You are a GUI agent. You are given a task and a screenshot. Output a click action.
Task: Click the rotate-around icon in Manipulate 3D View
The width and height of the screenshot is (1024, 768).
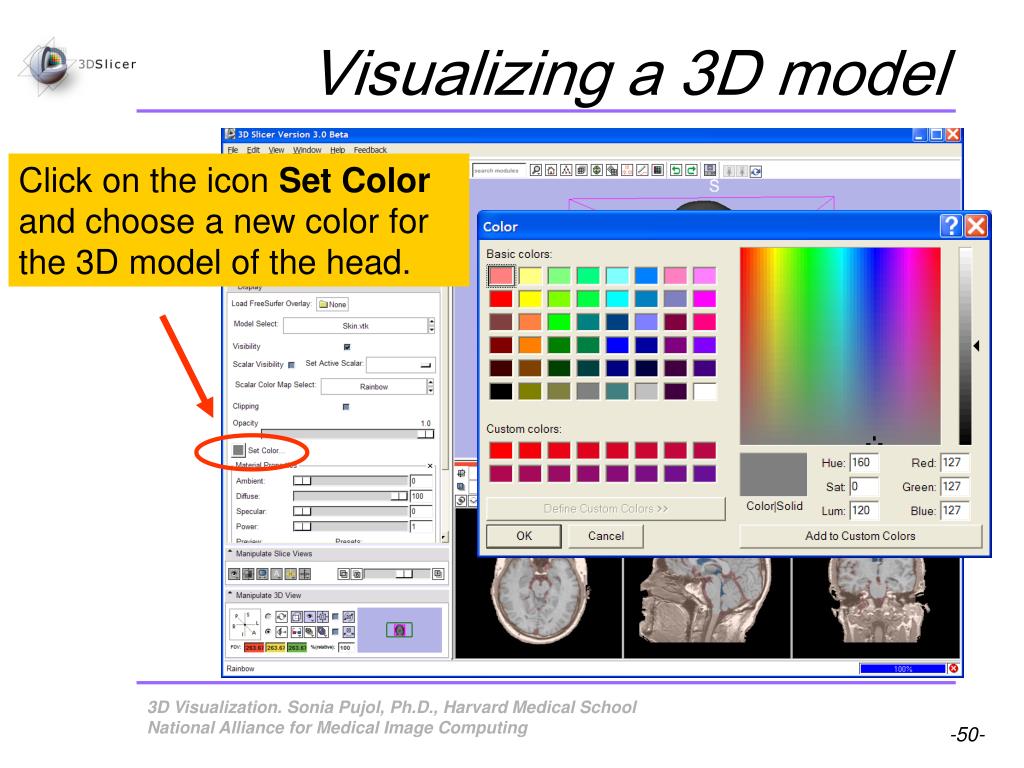(x=281, y=616)
